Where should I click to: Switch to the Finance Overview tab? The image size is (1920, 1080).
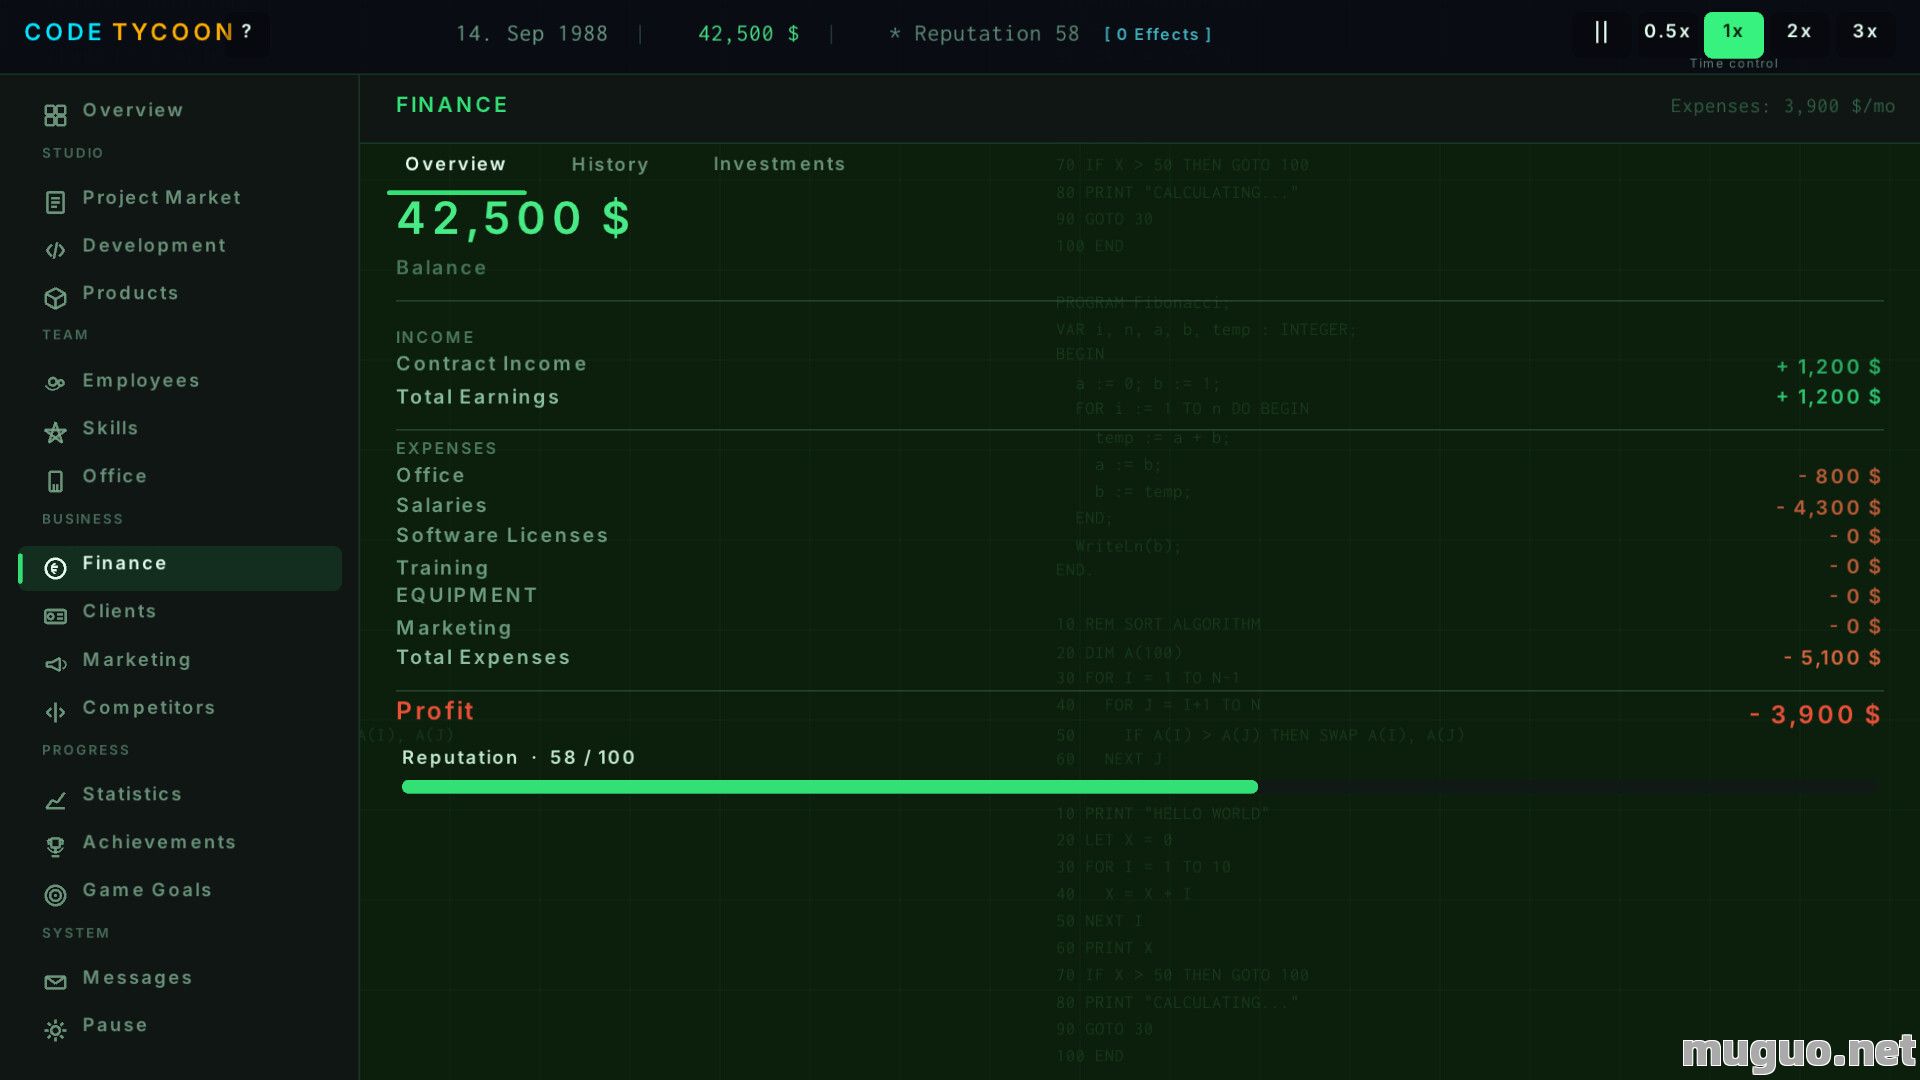pos(455,165)
